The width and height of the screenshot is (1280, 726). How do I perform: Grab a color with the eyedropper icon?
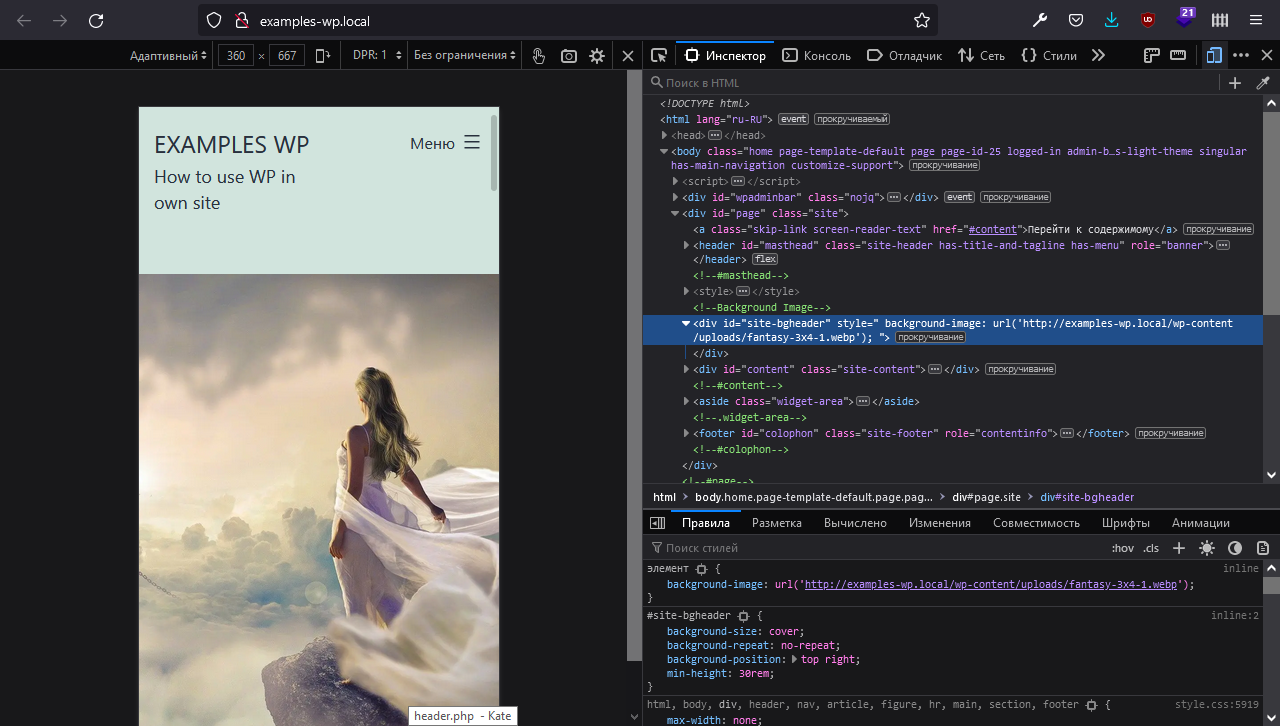click(1262, 83)
